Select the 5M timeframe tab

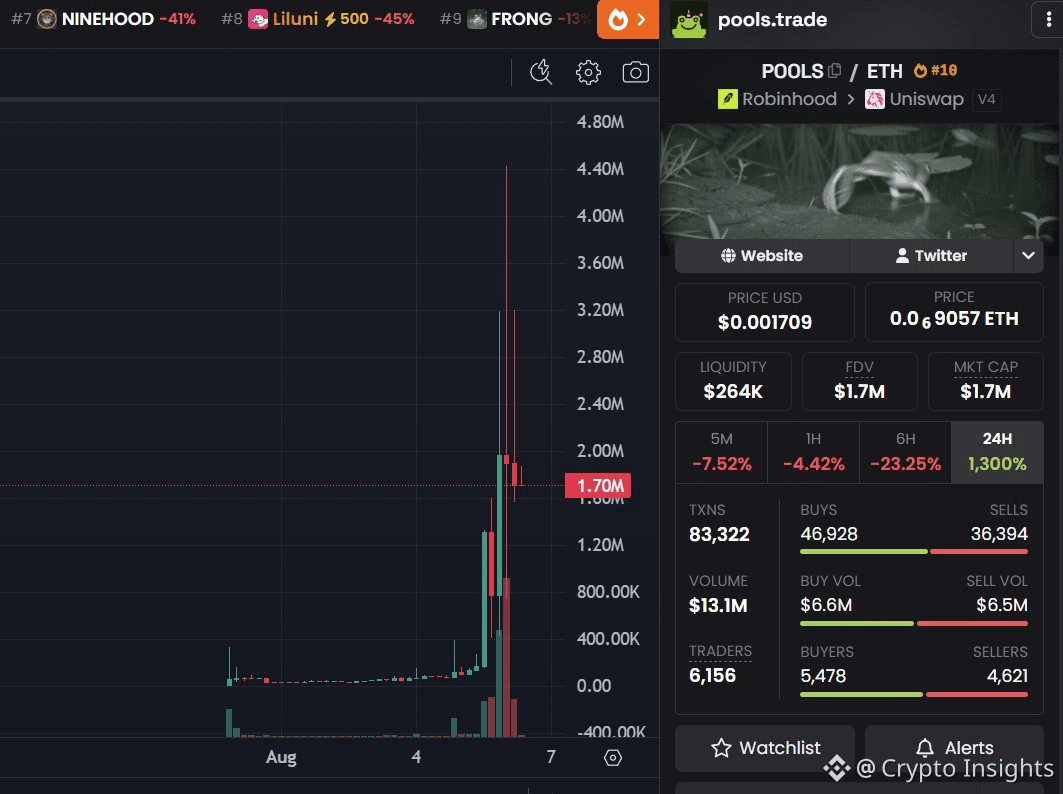[721, 452]
